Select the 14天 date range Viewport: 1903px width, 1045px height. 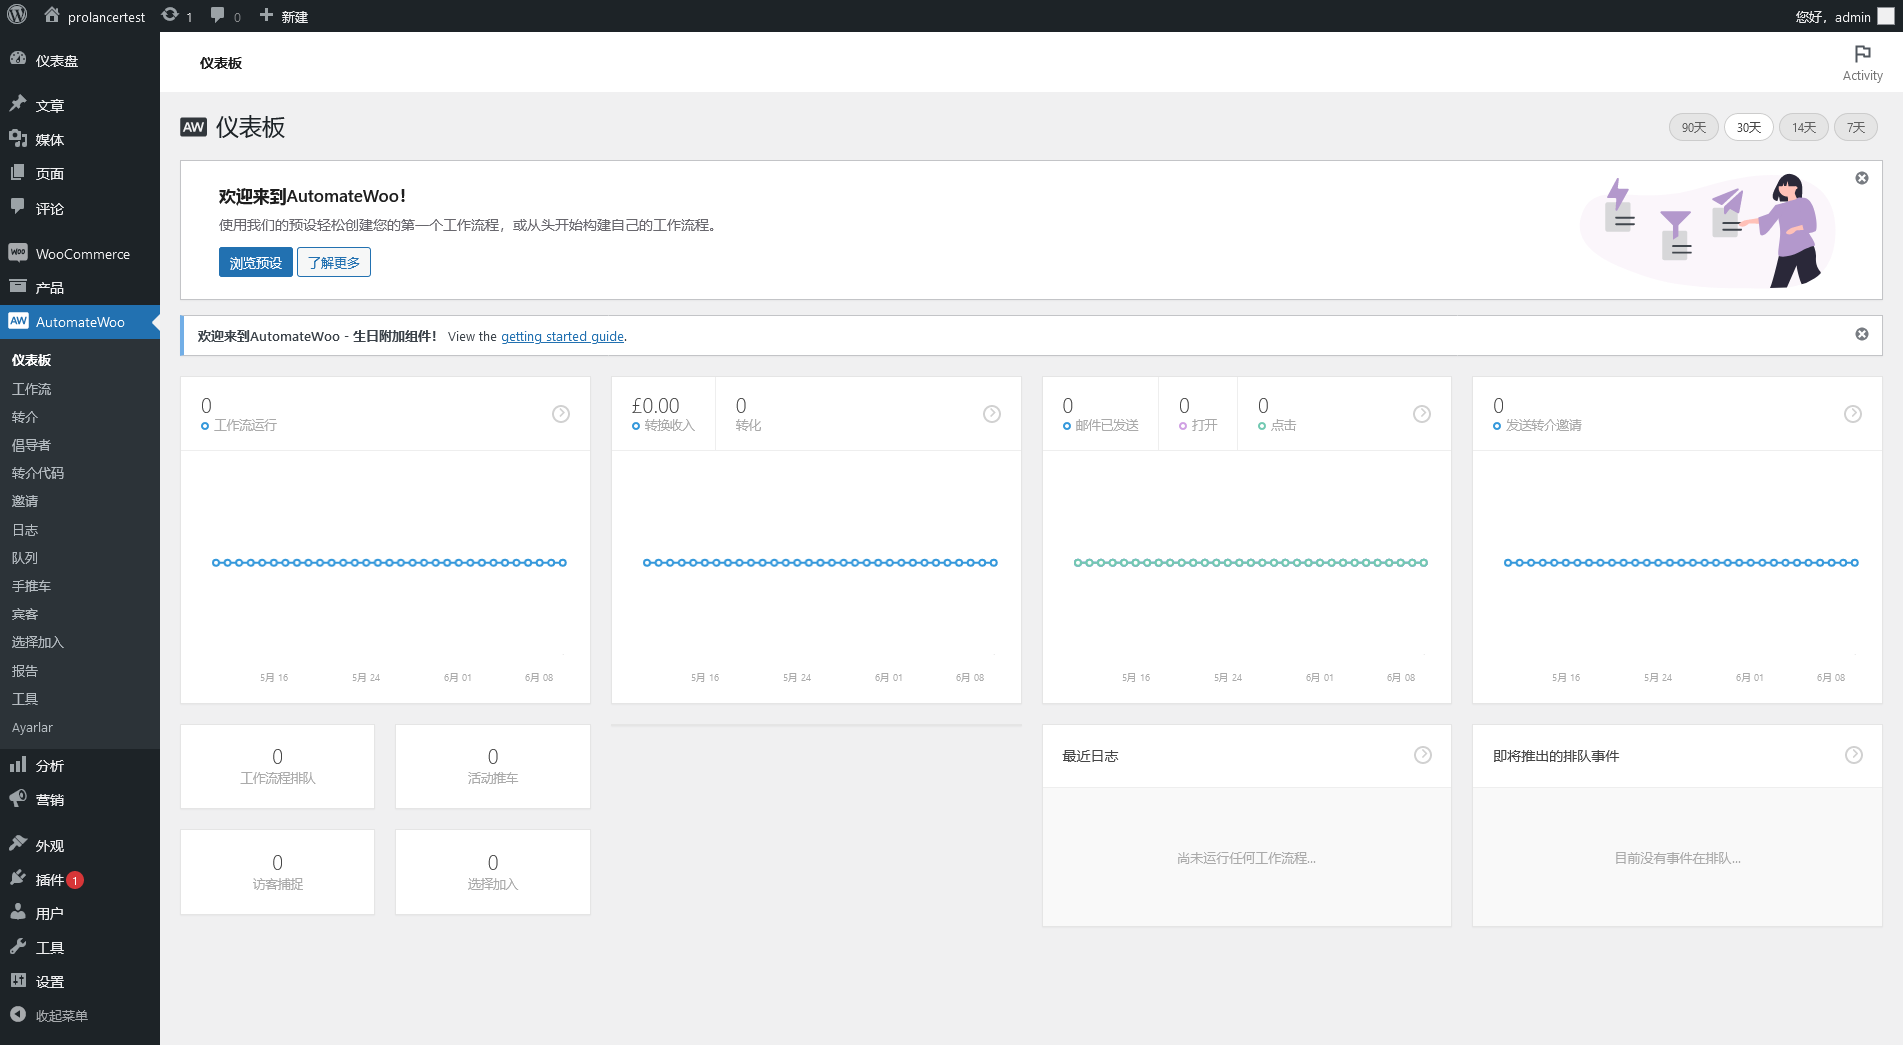point(1803,127)
